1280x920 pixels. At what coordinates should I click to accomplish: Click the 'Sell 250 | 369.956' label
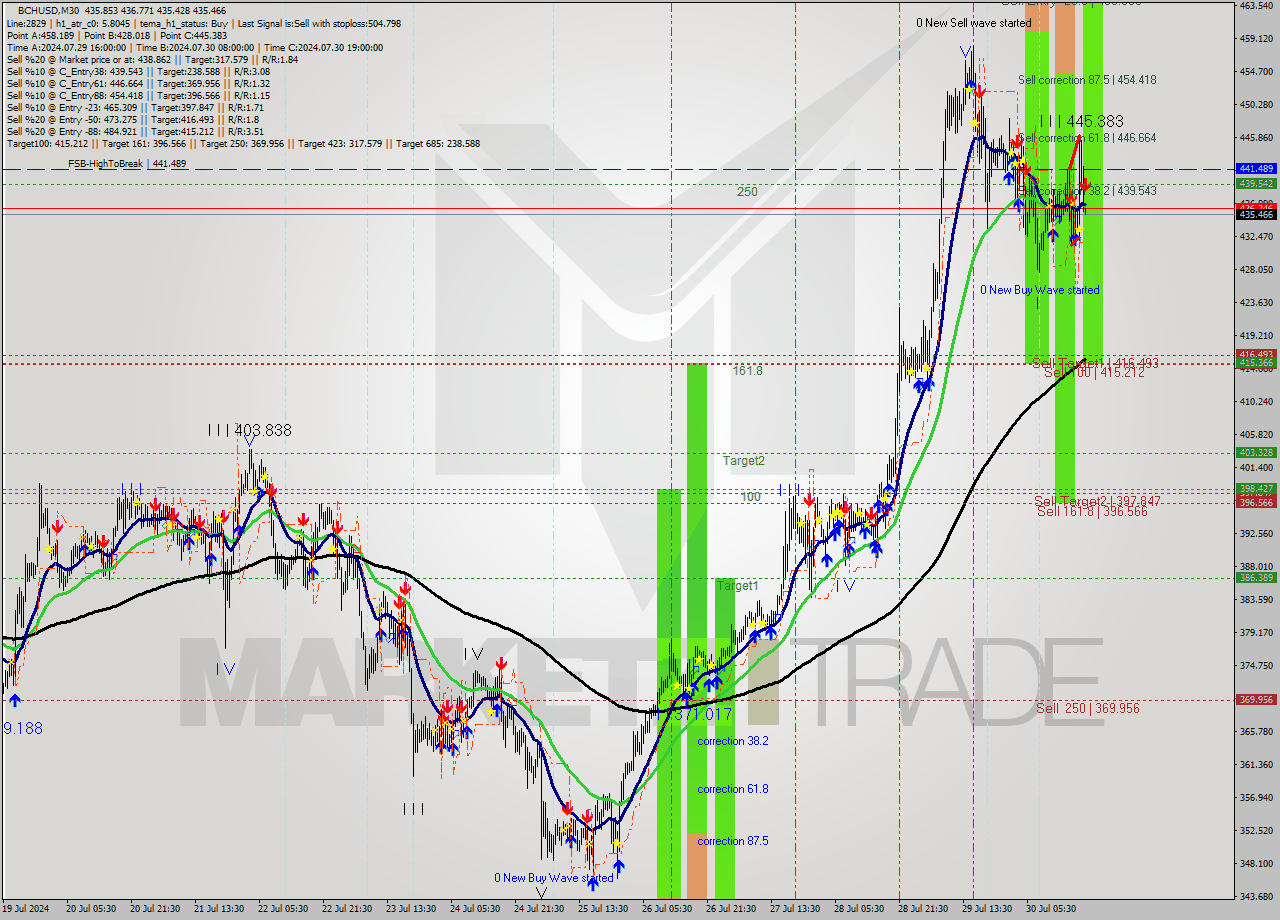(x=1088, y=708)
